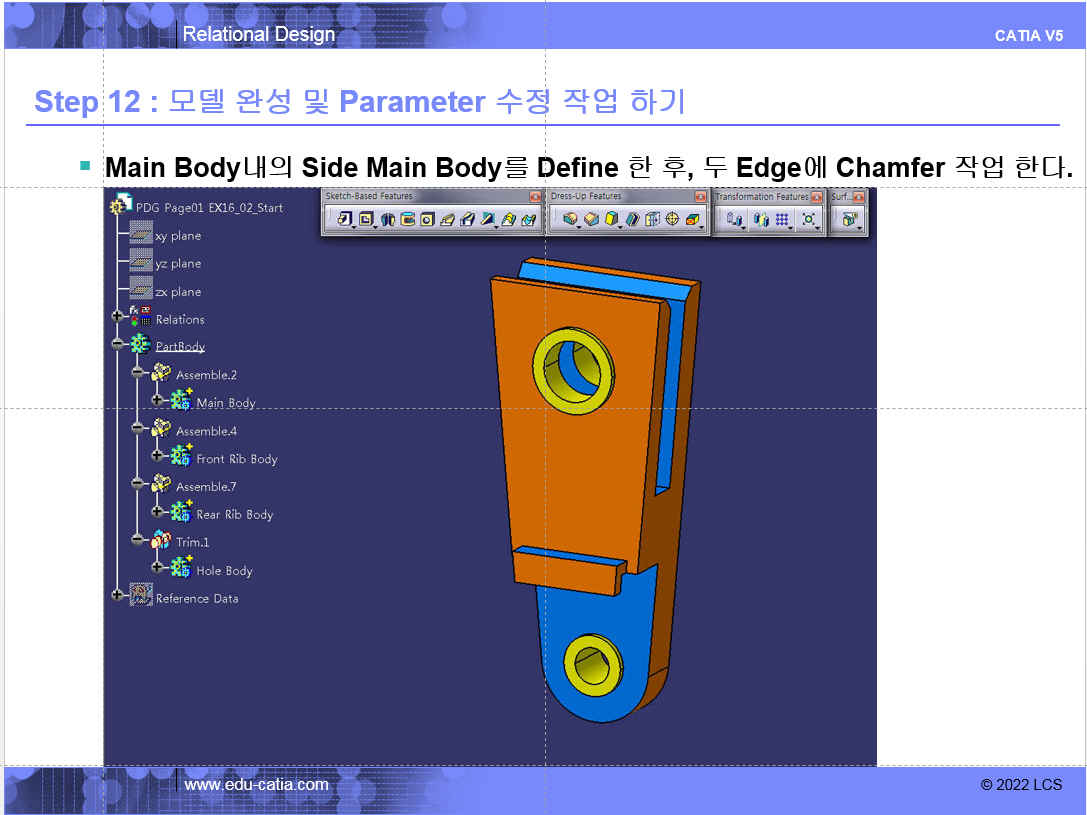Select the xy plane in the tree
This screenshot has height=815, width=1087.
click(178, 236)
